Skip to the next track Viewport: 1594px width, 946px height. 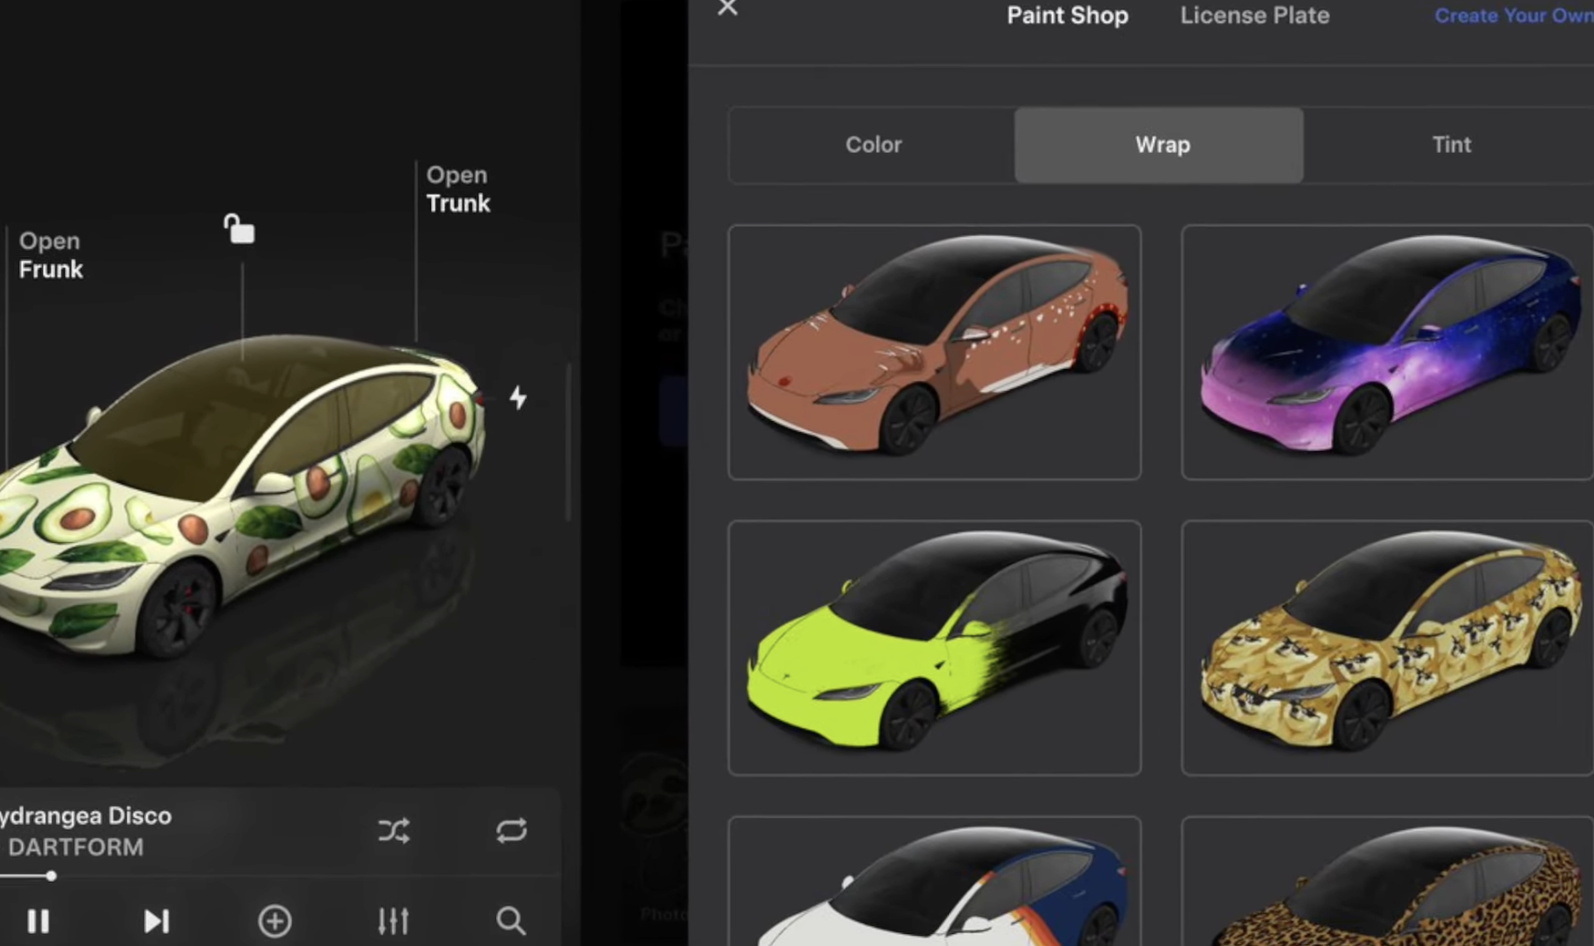pyautogui.click(x=156, y=920)
